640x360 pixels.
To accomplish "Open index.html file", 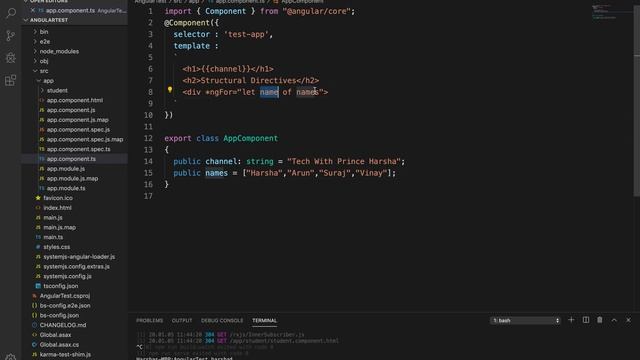I will click(57, 208).
